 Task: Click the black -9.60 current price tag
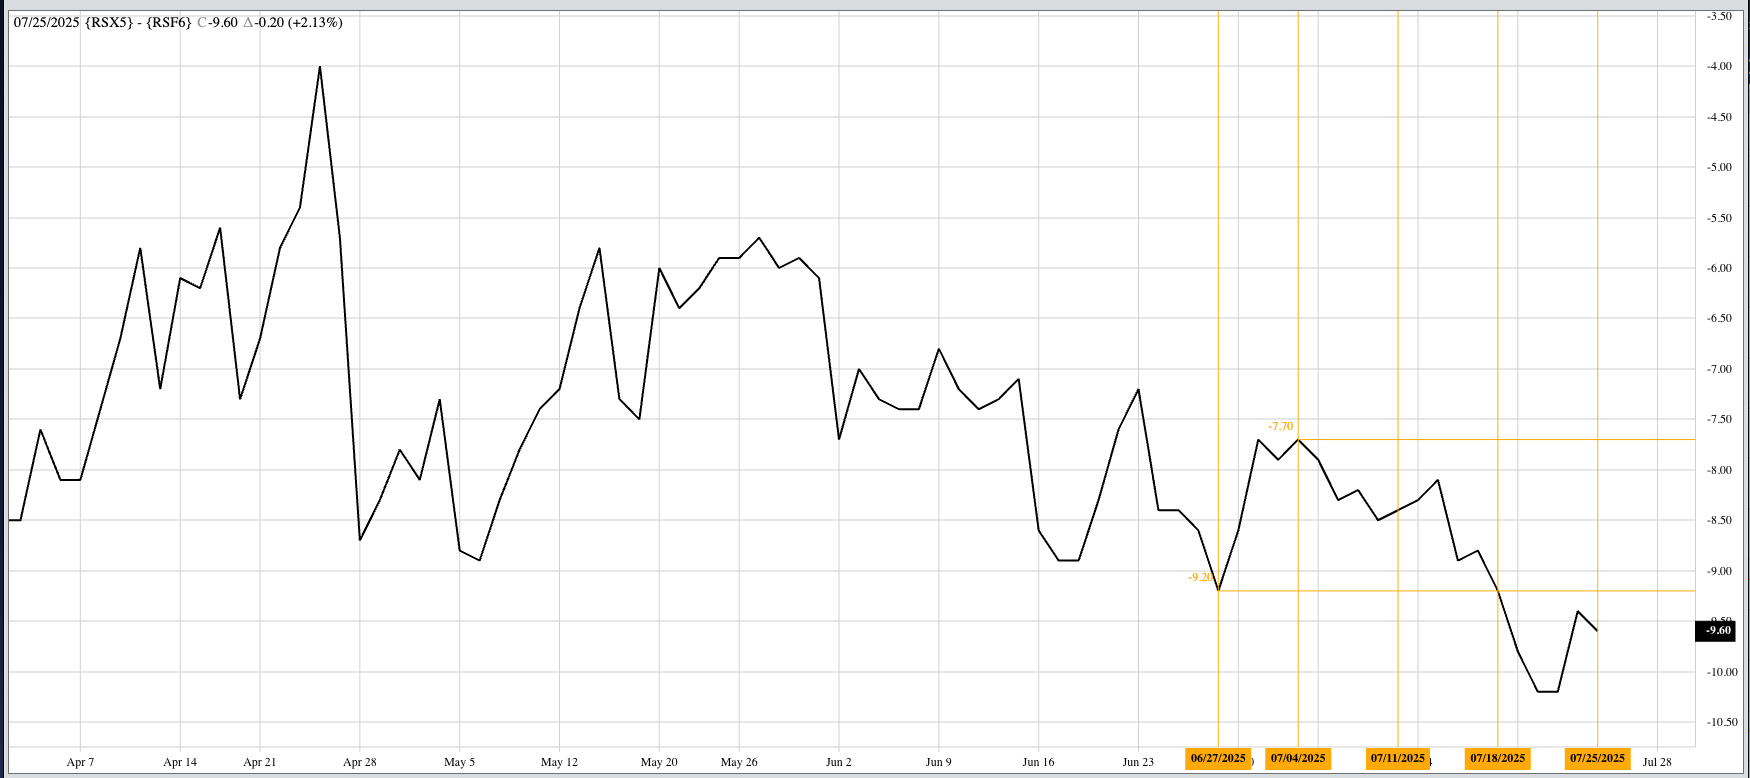[x=1716, y=630]
